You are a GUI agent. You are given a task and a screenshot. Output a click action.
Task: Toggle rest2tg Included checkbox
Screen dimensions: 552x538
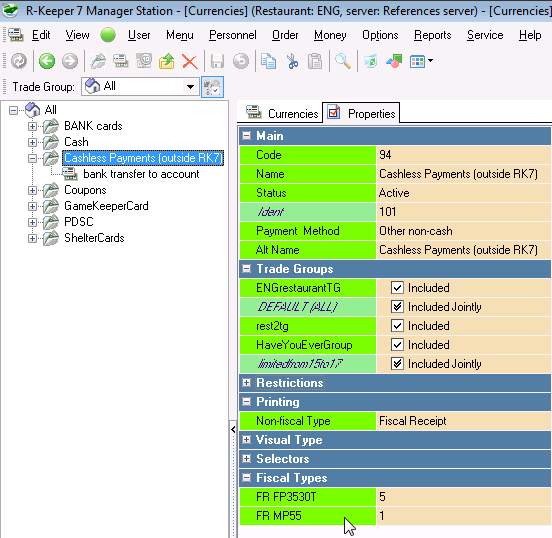pos(397,326)
